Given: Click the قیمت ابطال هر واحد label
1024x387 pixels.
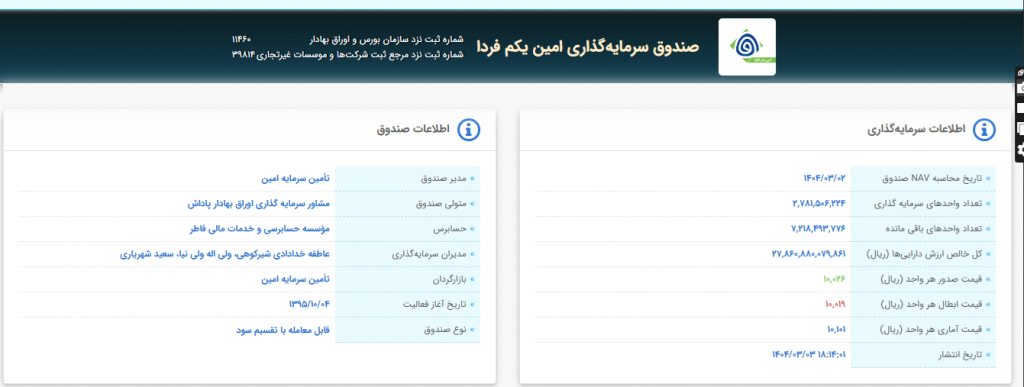Looking at the screenshot, I should click(x=933, y=305).
